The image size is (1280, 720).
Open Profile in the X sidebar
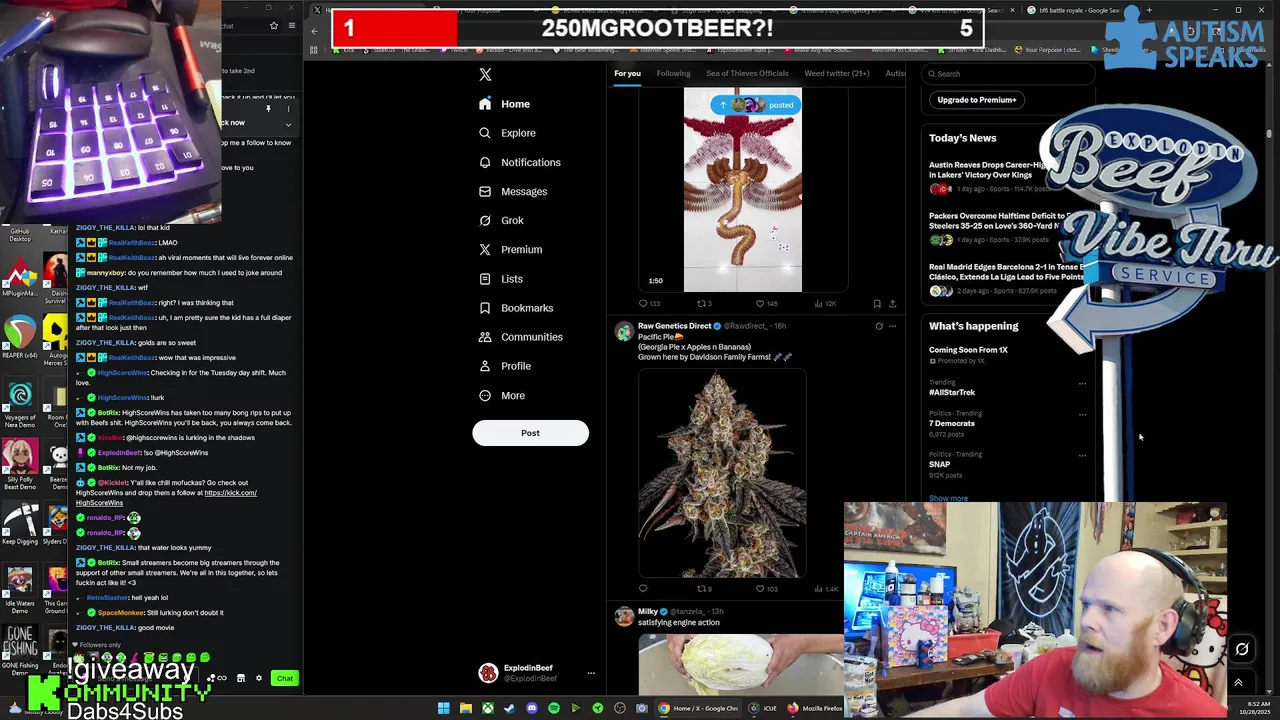505,366
